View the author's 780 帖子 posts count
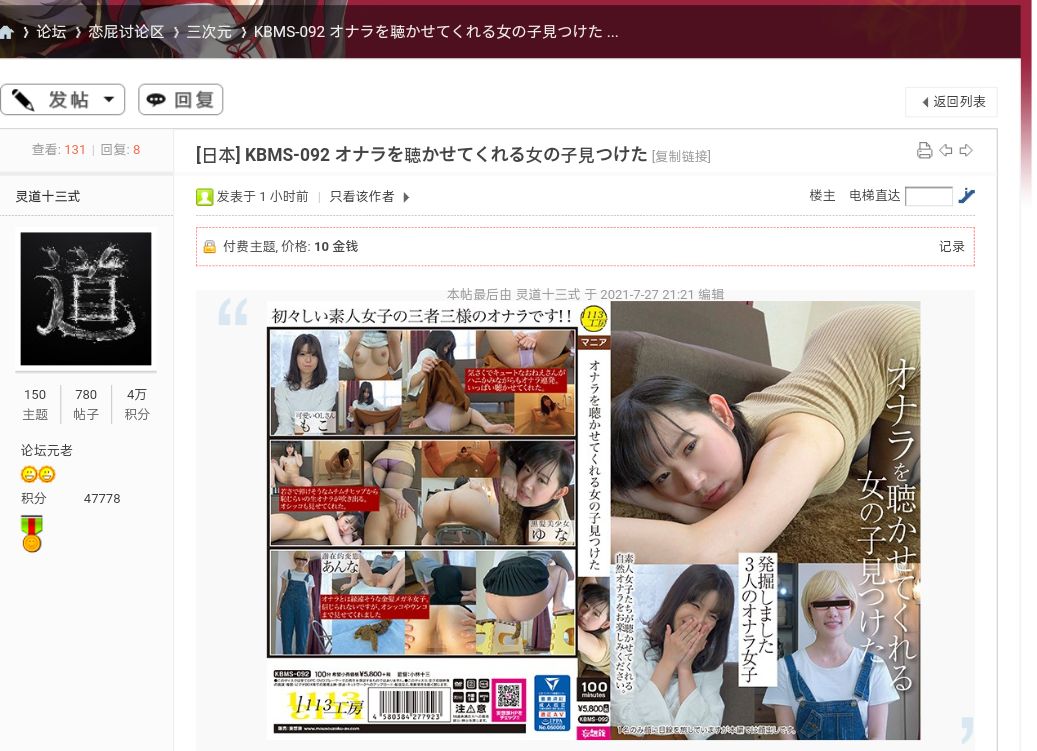Viewport: 1037px width, 751px height. click(x=86, y=404)
